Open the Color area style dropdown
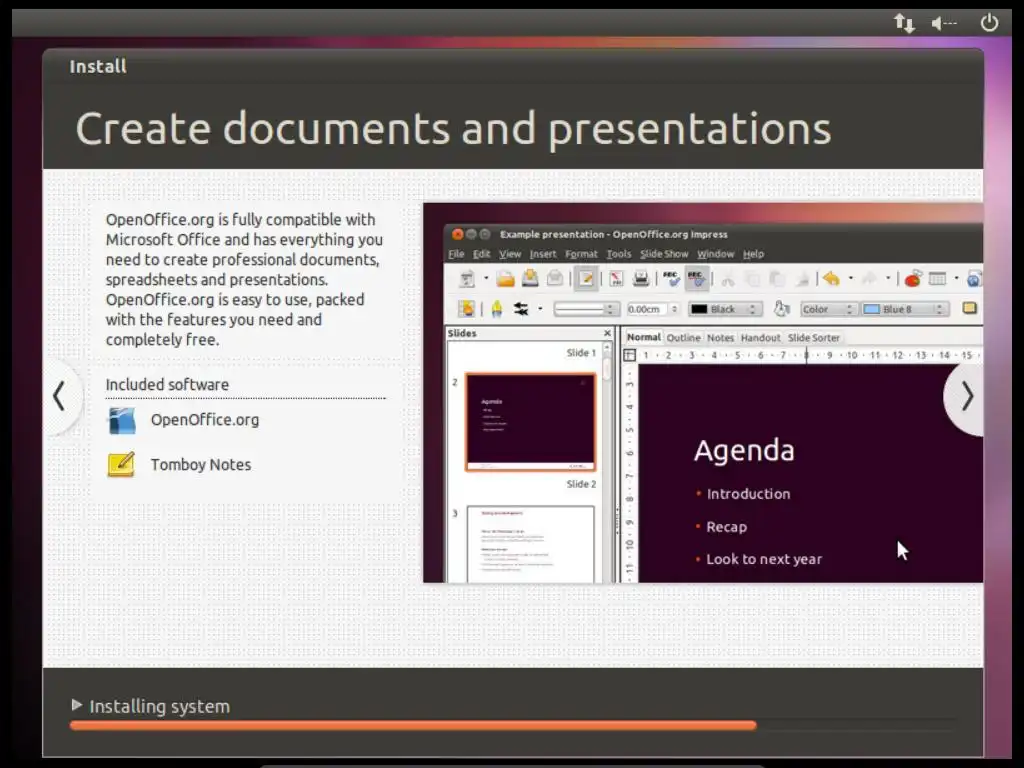The width and height of the screenshot is (1024, 768). (x=828, y=309)
